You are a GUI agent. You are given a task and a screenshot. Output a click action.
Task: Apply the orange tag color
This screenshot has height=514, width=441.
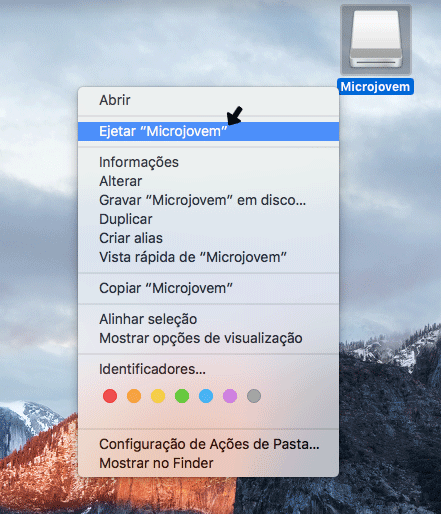pyautogui.click(x=134, y=396)
